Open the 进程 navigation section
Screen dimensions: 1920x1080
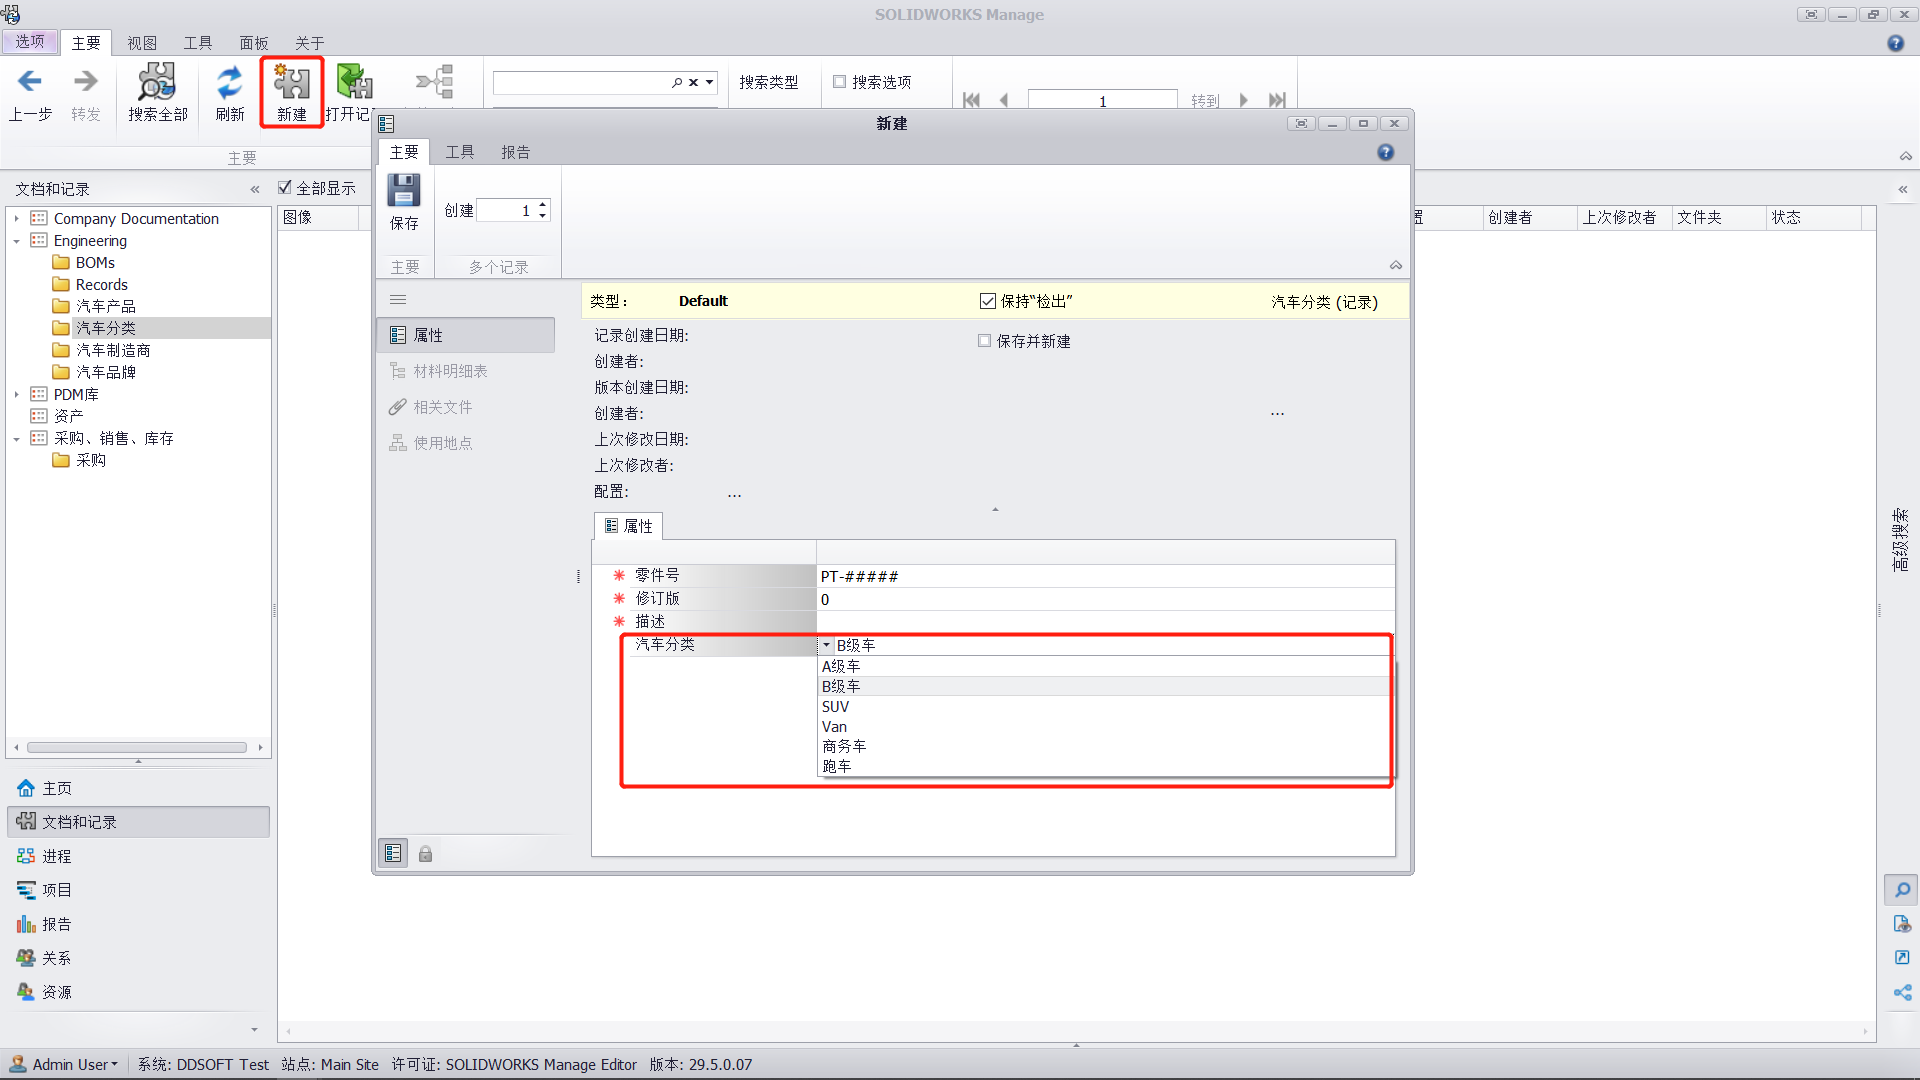click(x=56, y=856)
